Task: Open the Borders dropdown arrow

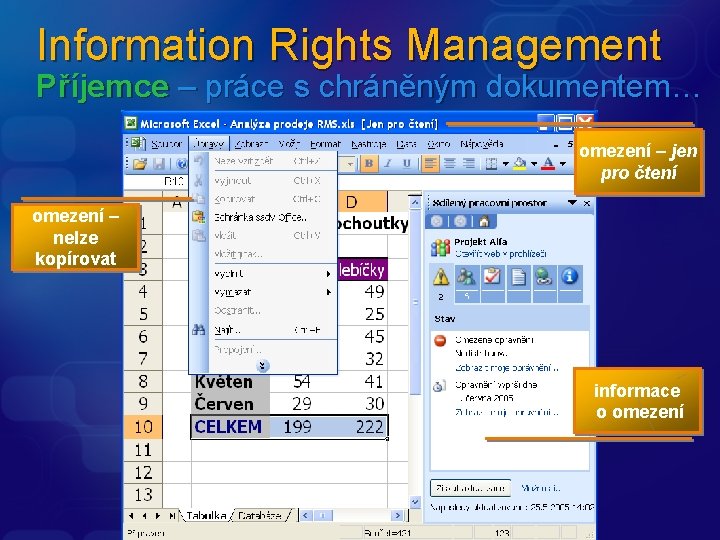Action: click(x=506, y=164)
